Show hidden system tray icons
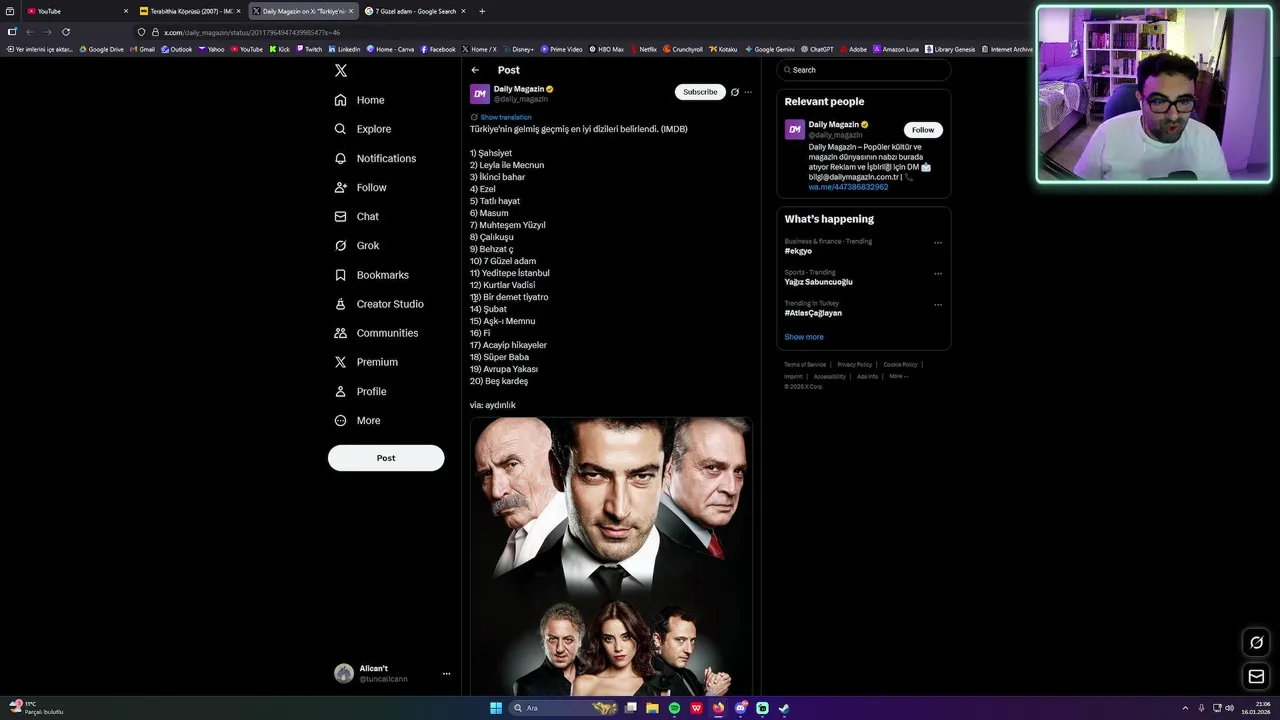This screenshot has height=720, width=1280. pyautogui.click(x=1185, y=708)
